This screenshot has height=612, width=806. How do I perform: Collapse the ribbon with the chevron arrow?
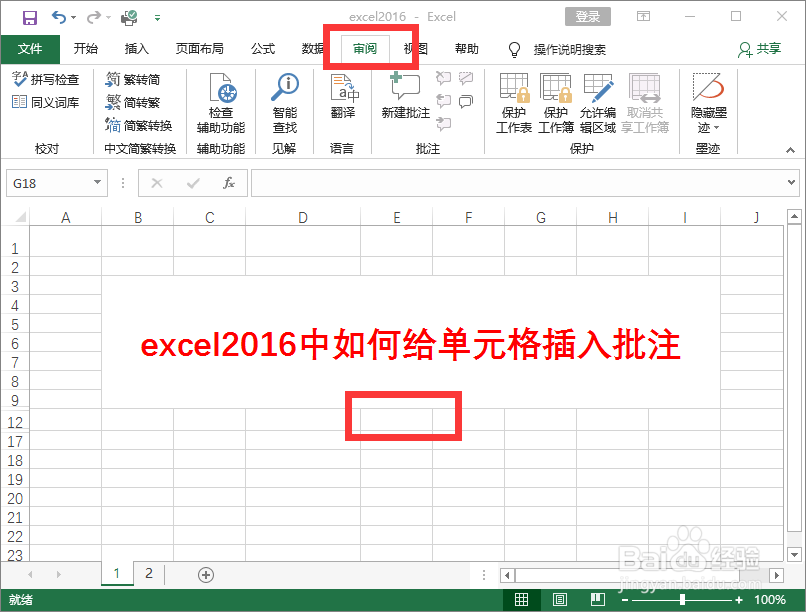click(x=790, y=150)
